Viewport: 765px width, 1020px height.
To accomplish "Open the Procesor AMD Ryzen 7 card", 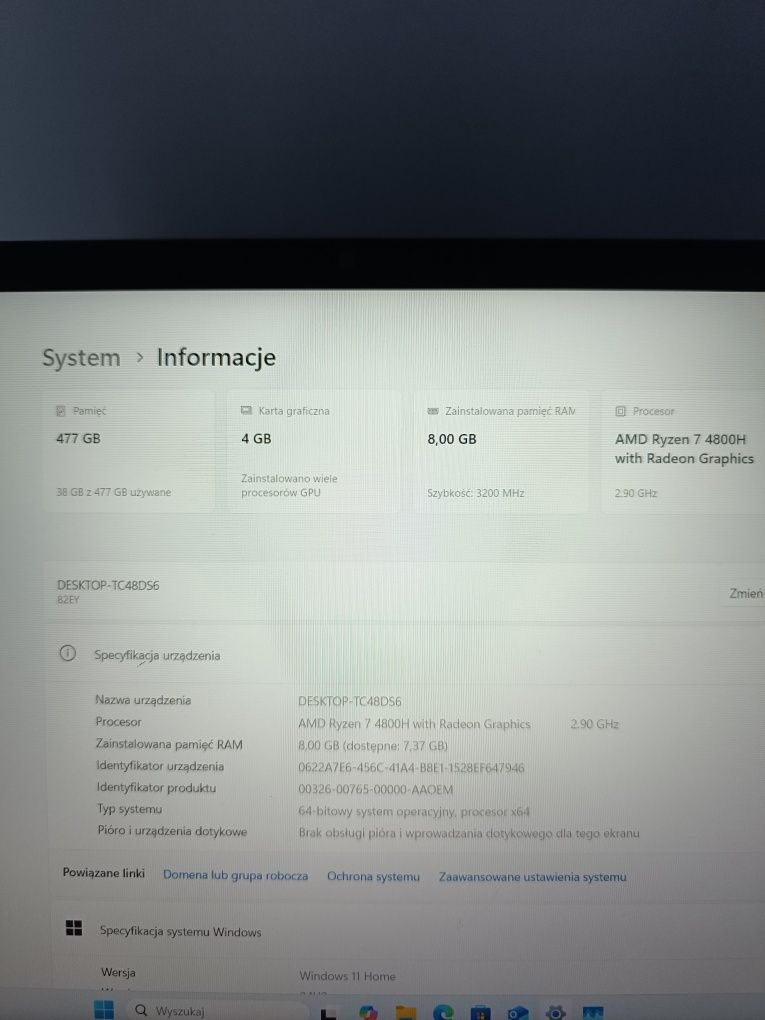I will click(x=684, y=453).
